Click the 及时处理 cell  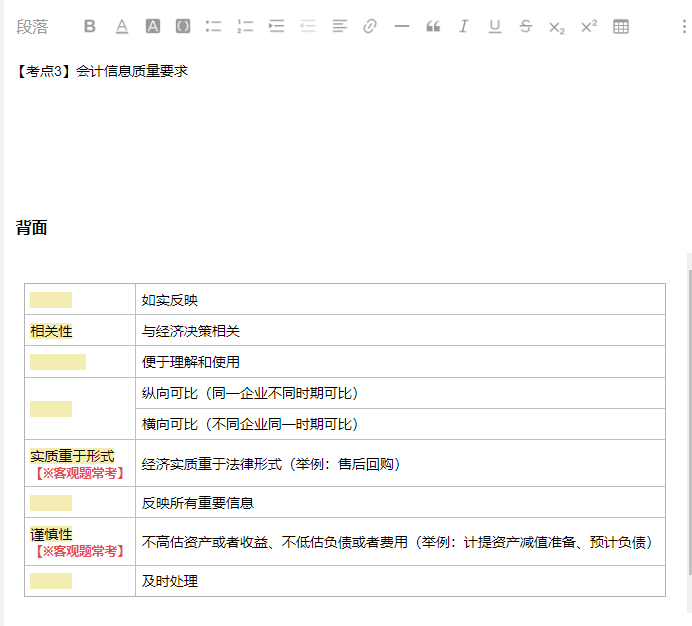tap(400, 581)
